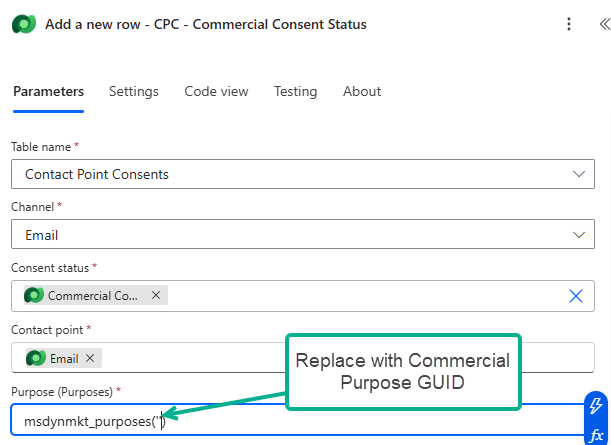The height and width of the screenshot is (445, 611).
Task: Insert dynamic content using lightning icon
Action: click(595, 406)
